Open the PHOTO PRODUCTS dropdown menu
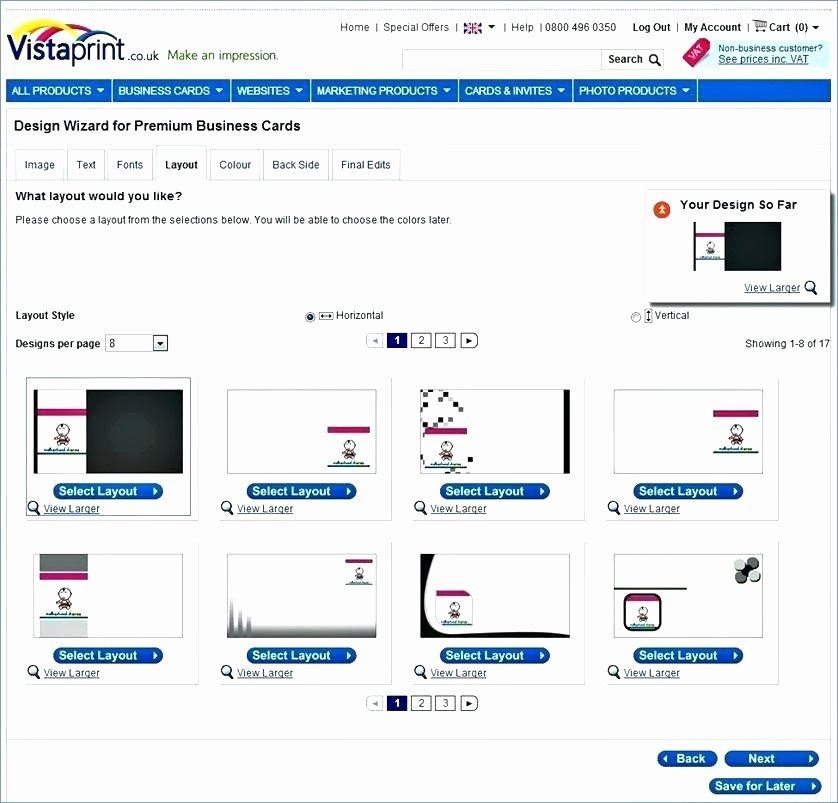Viewport: 838px width, 803px height. (634, 91)
